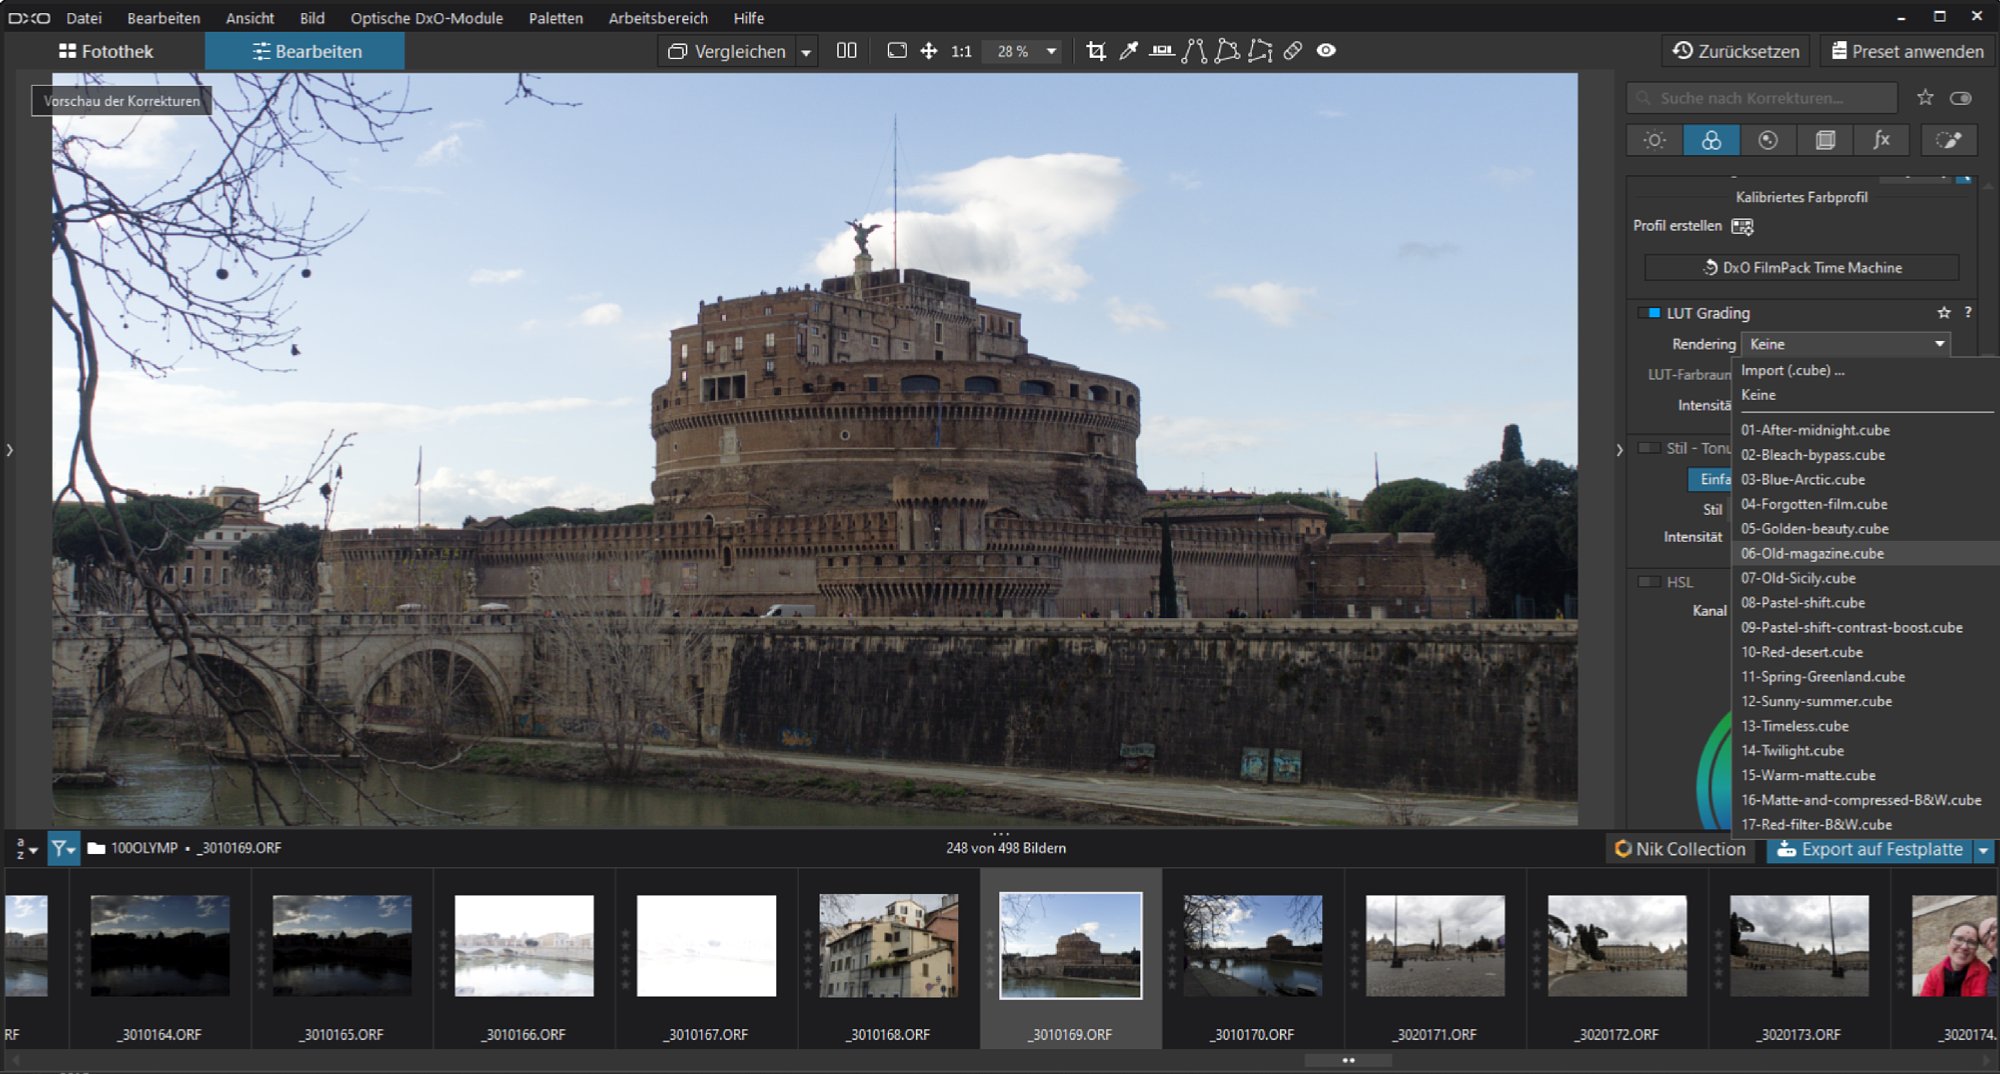The image size is (2000, 1074).
Task: Select the crop tool
Action: 1096,51
